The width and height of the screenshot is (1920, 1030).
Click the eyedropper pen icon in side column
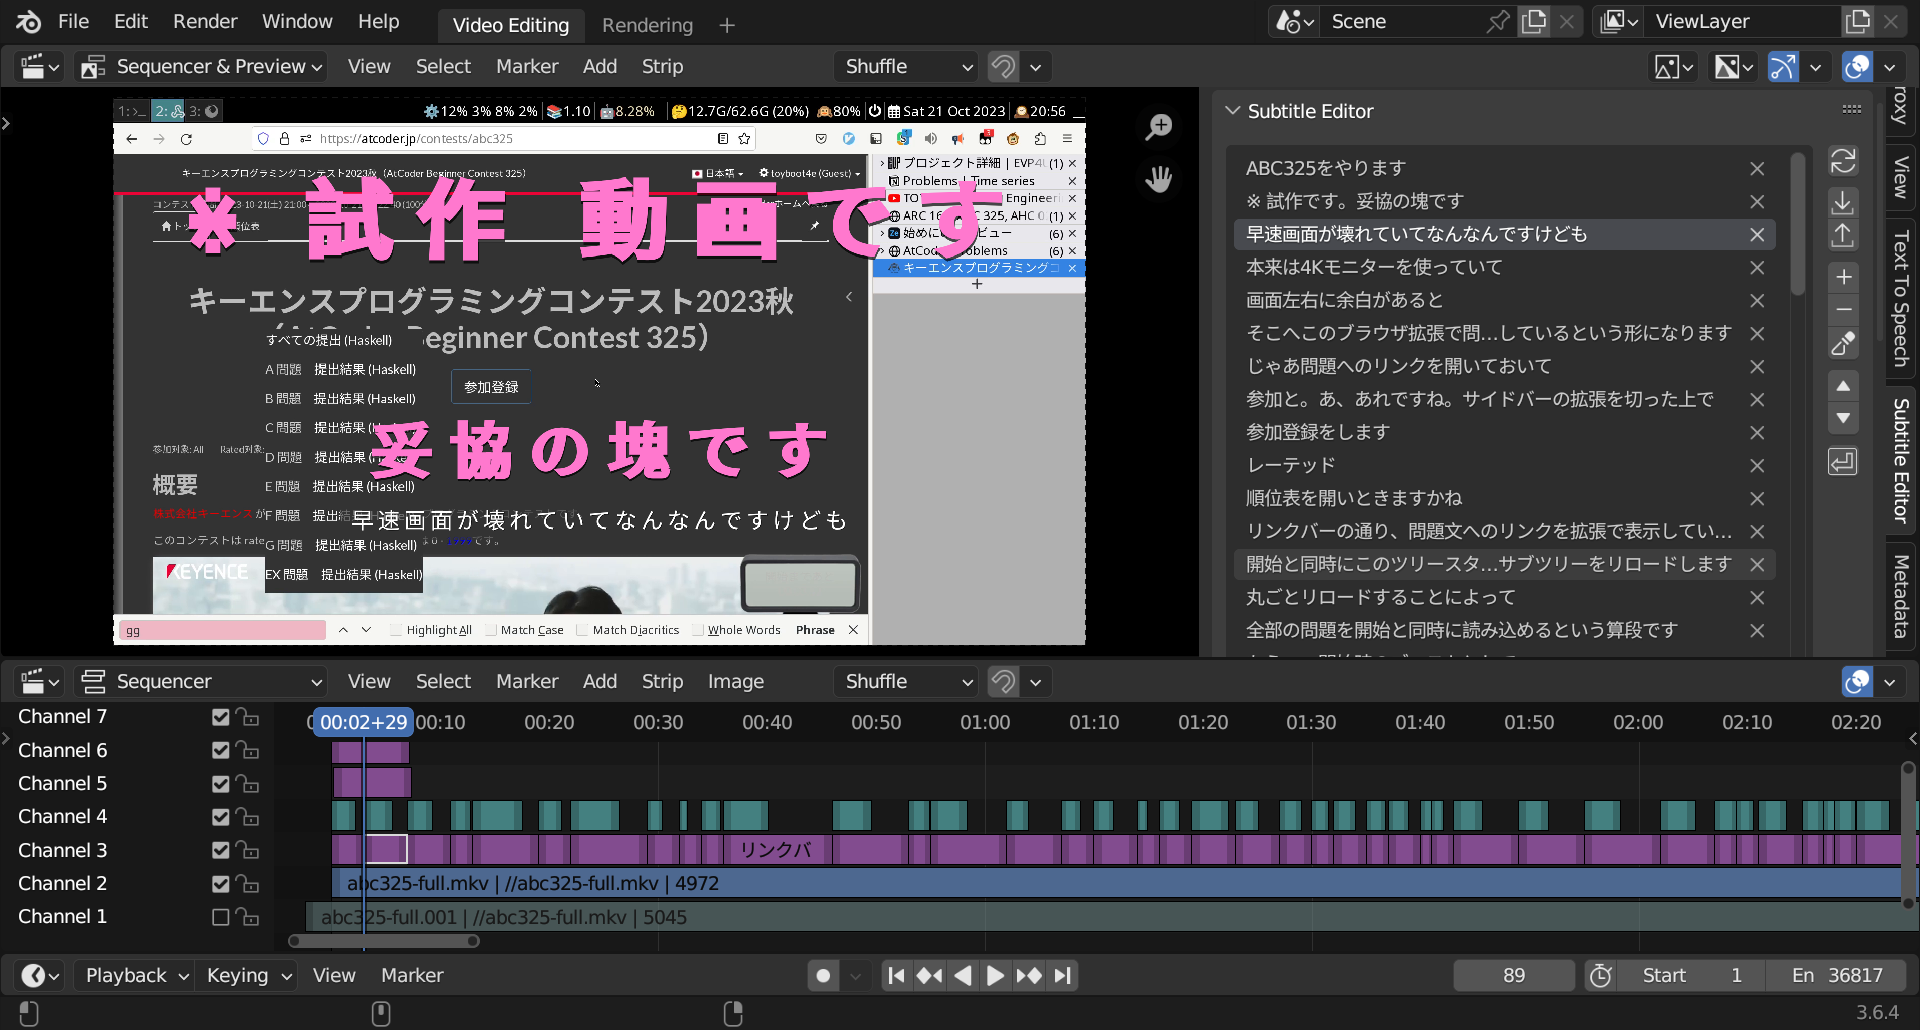pos(1843,344)
